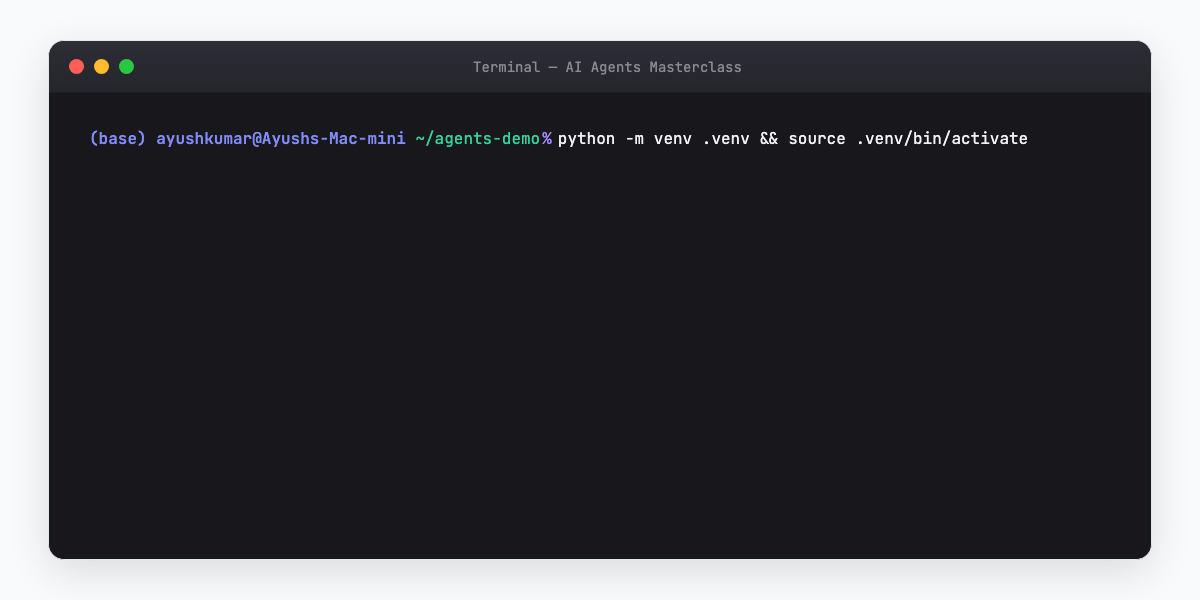
Task: Click the '~/agents-demo' directory path
Action: 478,138
